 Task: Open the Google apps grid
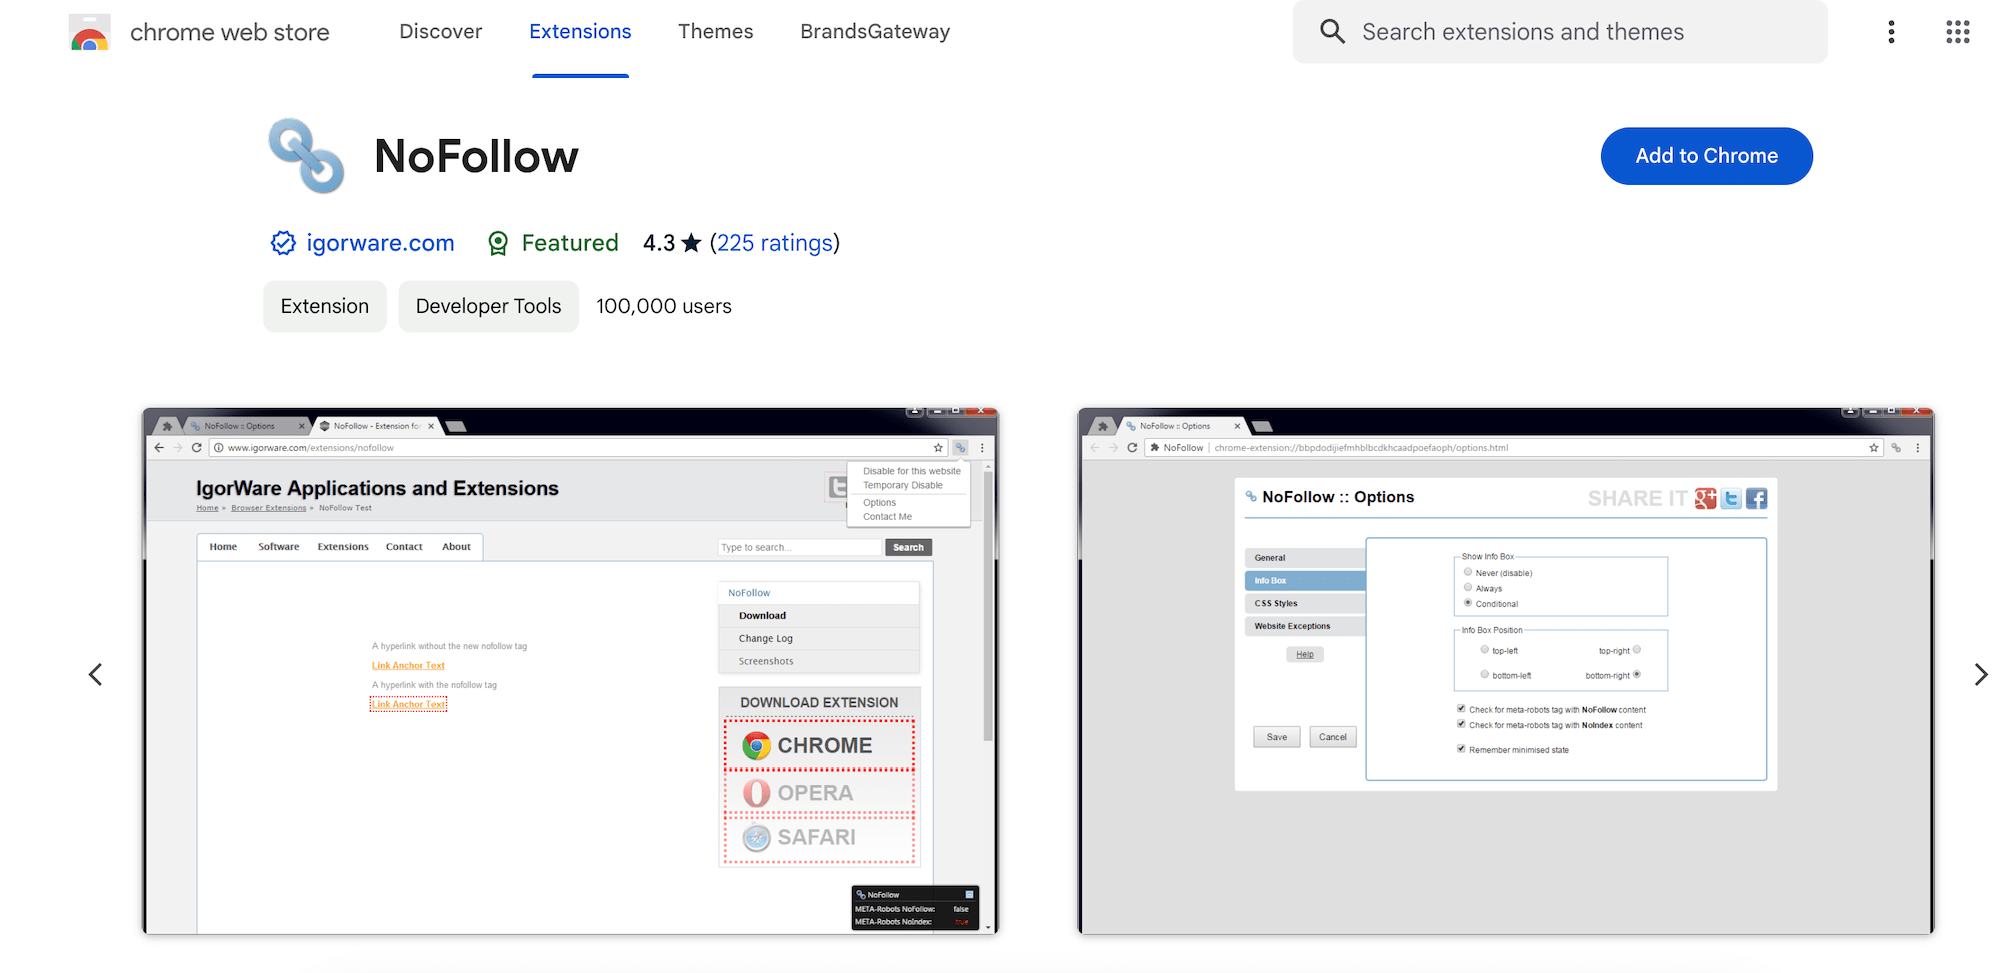1957,32
